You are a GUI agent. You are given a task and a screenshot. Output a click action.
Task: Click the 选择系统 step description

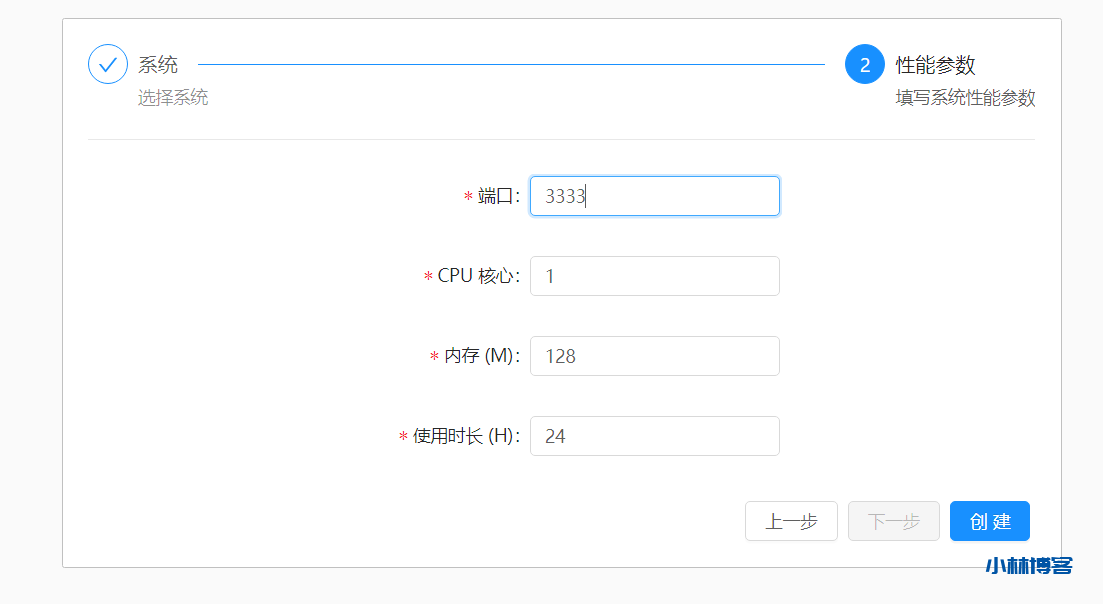173,98
